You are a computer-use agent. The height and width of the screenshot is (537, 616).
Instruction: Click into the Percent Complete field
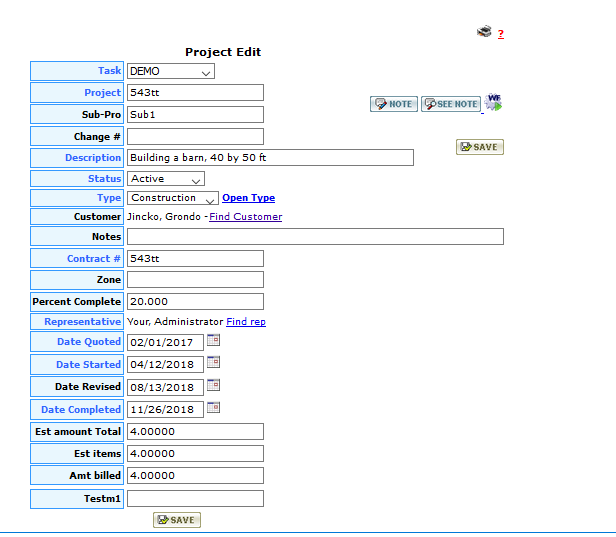pos(195,301)
